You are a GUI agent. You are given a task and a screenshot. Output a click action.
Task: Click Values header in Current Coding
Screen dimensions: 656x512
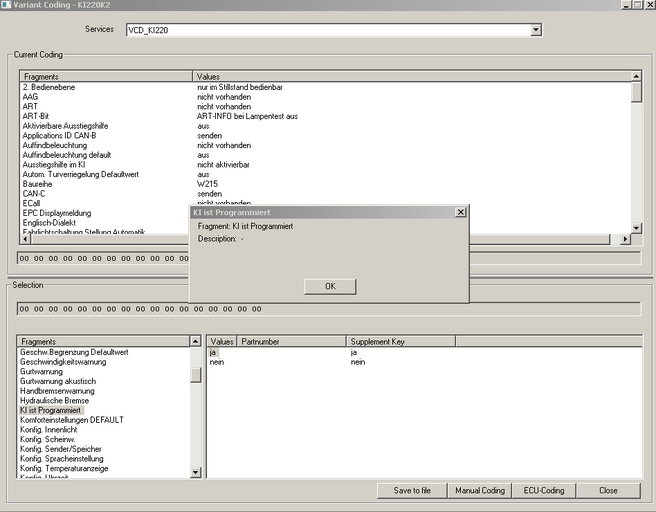412,77
